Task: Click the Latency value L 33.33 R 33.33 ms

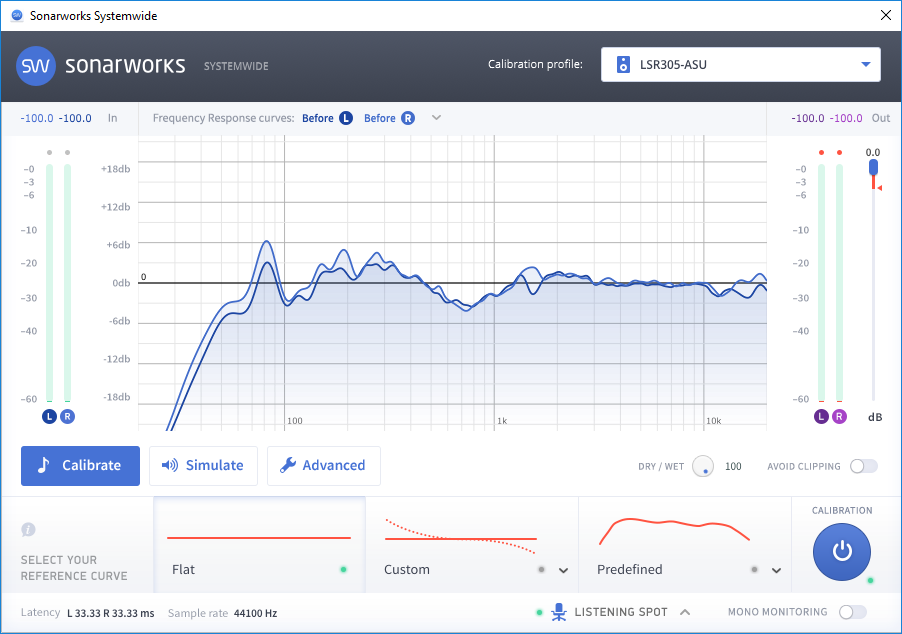Action: [110, 613]
